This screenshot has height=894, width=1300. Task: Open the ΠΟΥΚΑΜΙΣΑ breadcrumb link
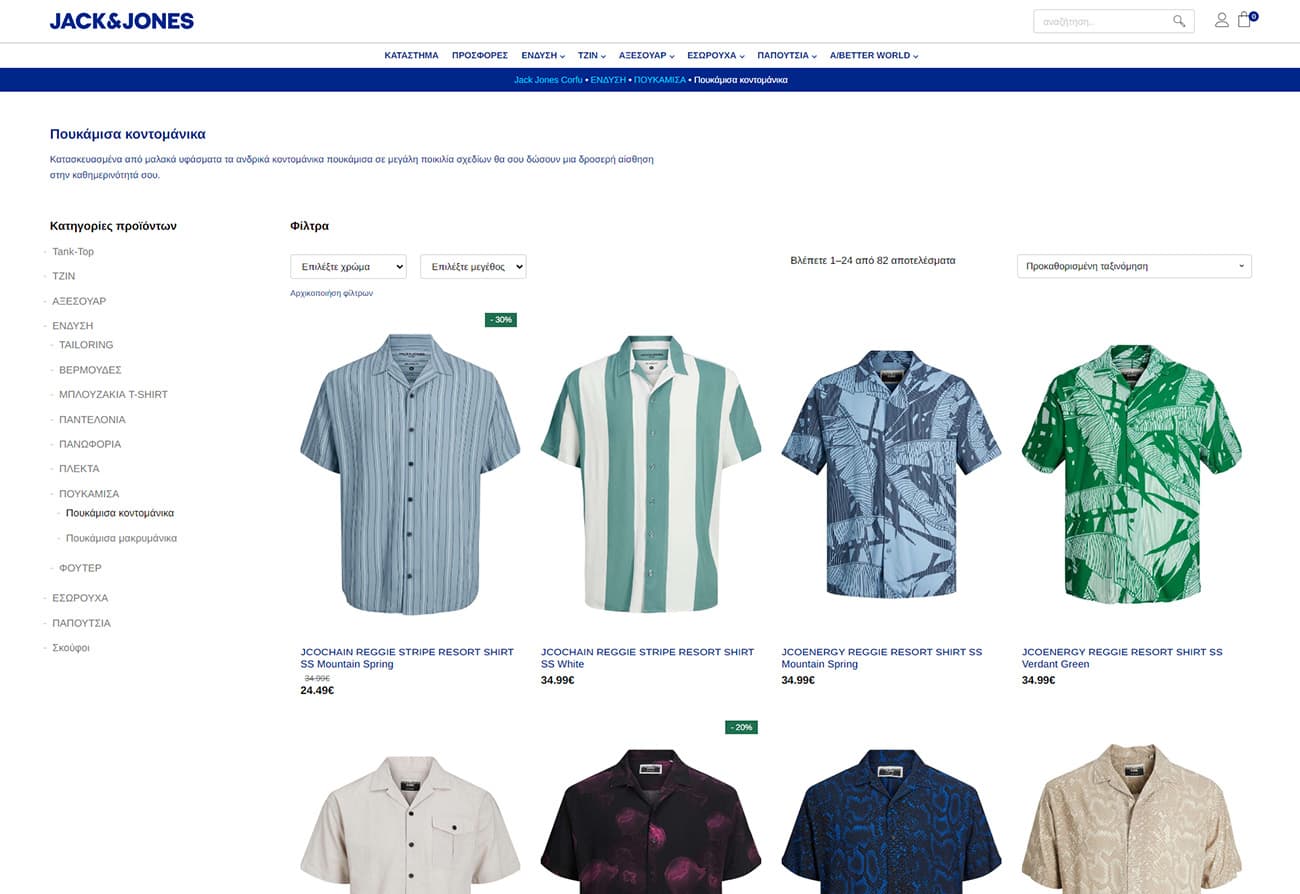click(x=660, y=80)
